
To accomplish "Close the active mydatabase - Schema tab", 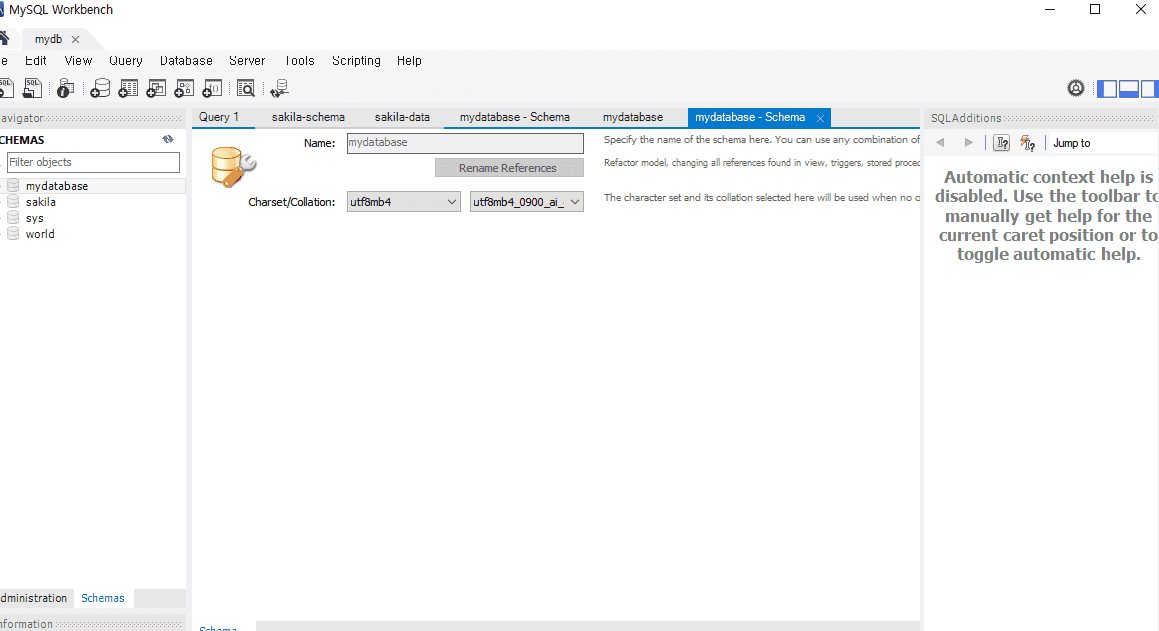I will tap(820, 118).
